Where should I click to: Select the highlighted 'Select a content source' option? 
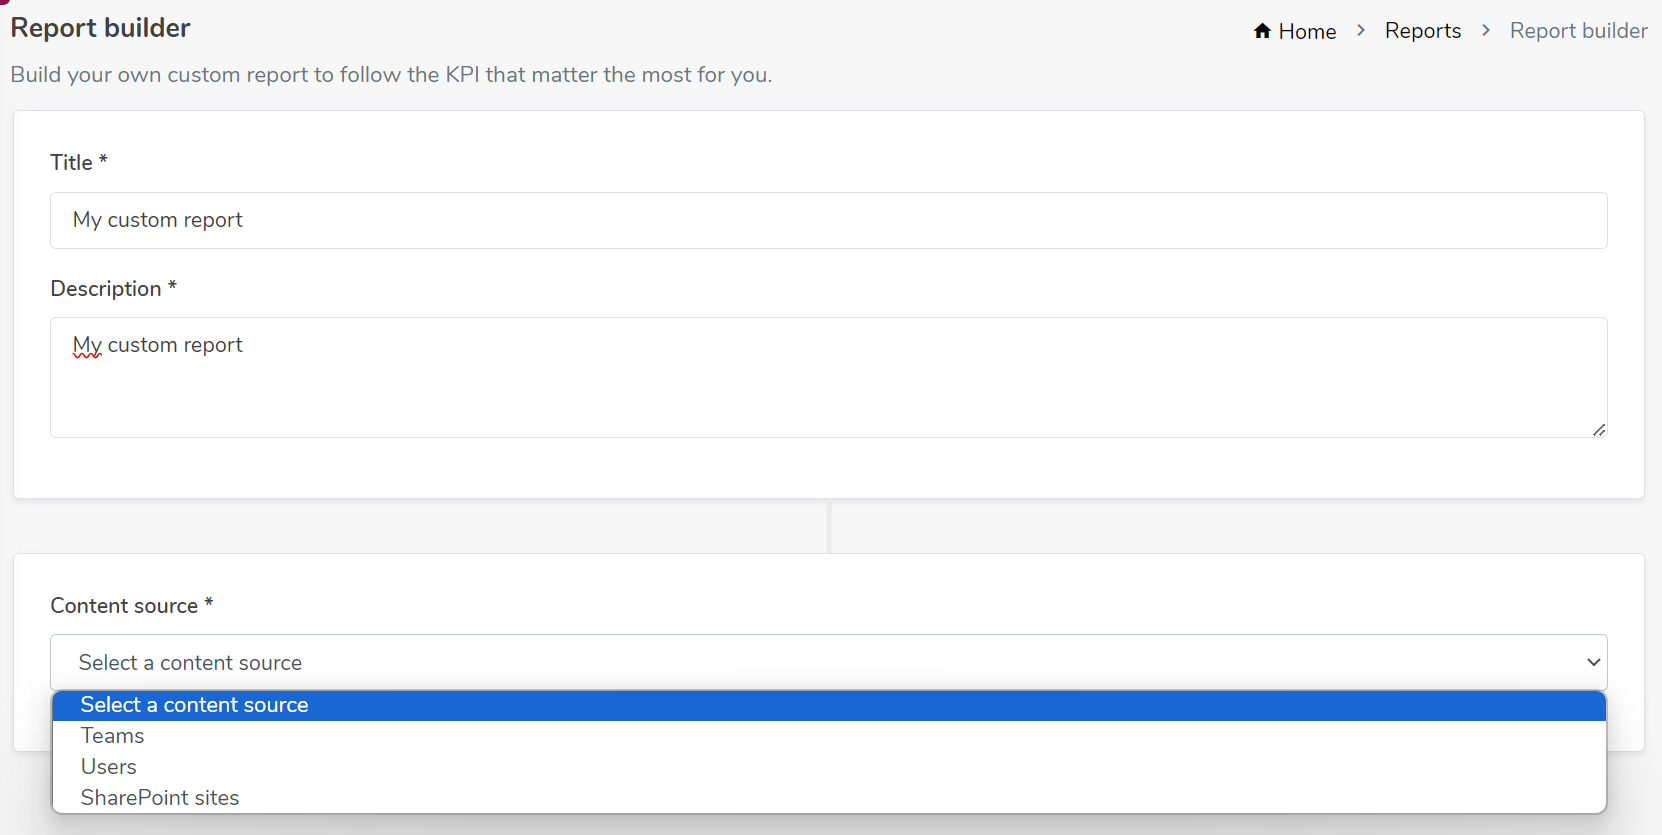829,705
